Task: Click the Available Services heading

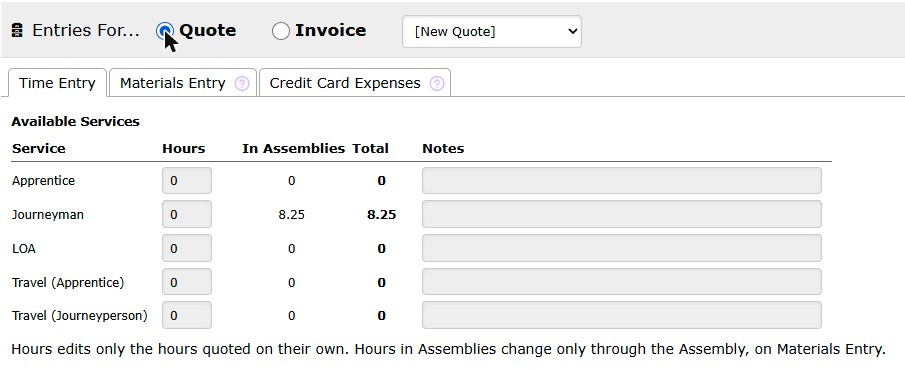Action: click(76, 122)
